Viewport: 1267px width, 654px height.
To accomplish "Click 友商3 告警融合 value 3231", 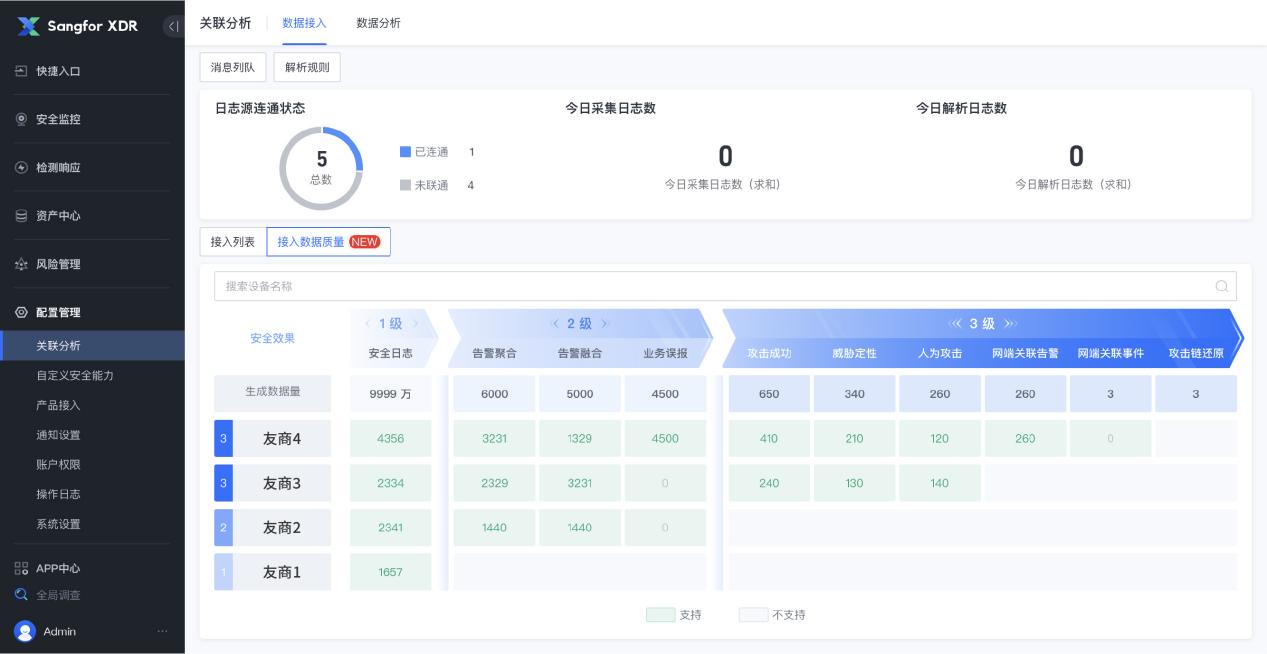I will 580,483.
